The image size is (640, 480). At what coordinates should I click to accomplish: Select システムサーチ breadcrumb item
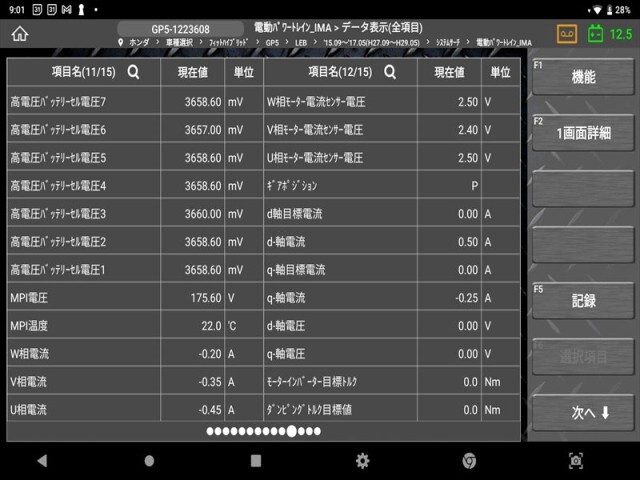pyautogui.click(x=448, y=42)
